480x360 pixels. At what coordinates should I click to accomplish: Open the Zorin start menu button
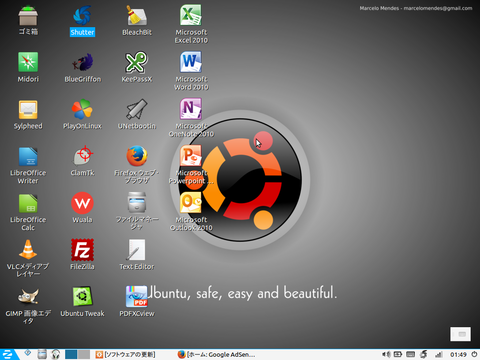(x=8, y=355)
